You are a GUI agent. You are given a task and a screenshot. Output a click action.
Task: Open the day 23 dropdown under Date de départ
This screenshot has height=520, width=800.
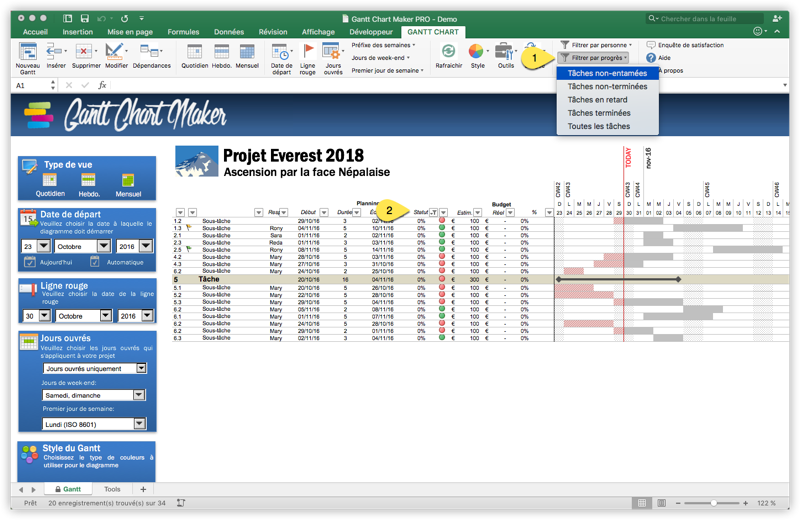tap(44, 246)
